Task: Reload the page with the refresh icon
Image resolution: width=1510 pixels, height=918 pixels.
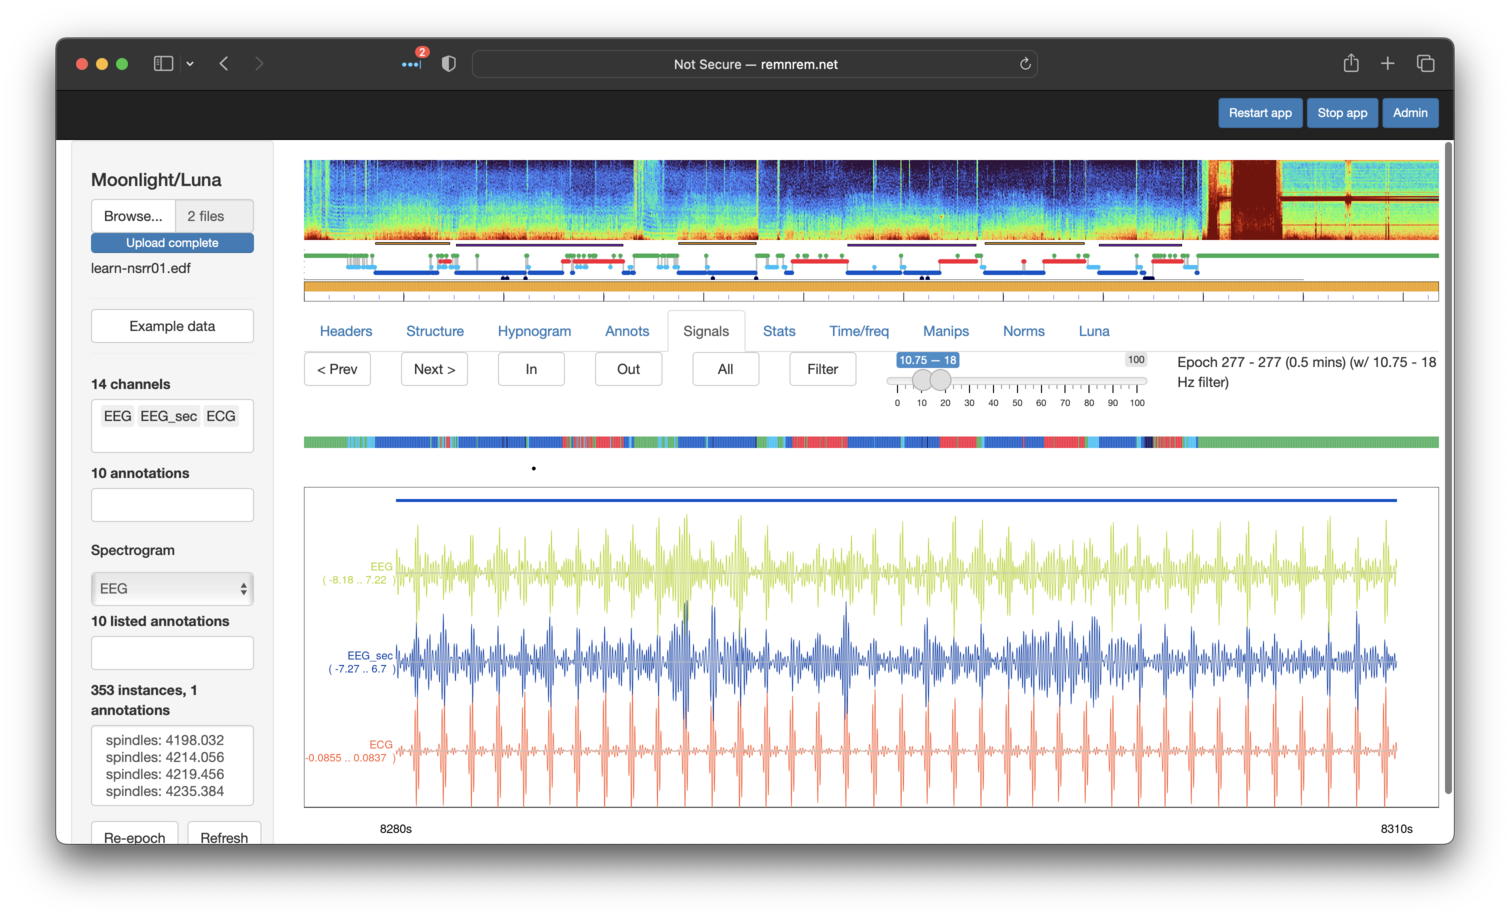Action: [x=1025, y=64]
